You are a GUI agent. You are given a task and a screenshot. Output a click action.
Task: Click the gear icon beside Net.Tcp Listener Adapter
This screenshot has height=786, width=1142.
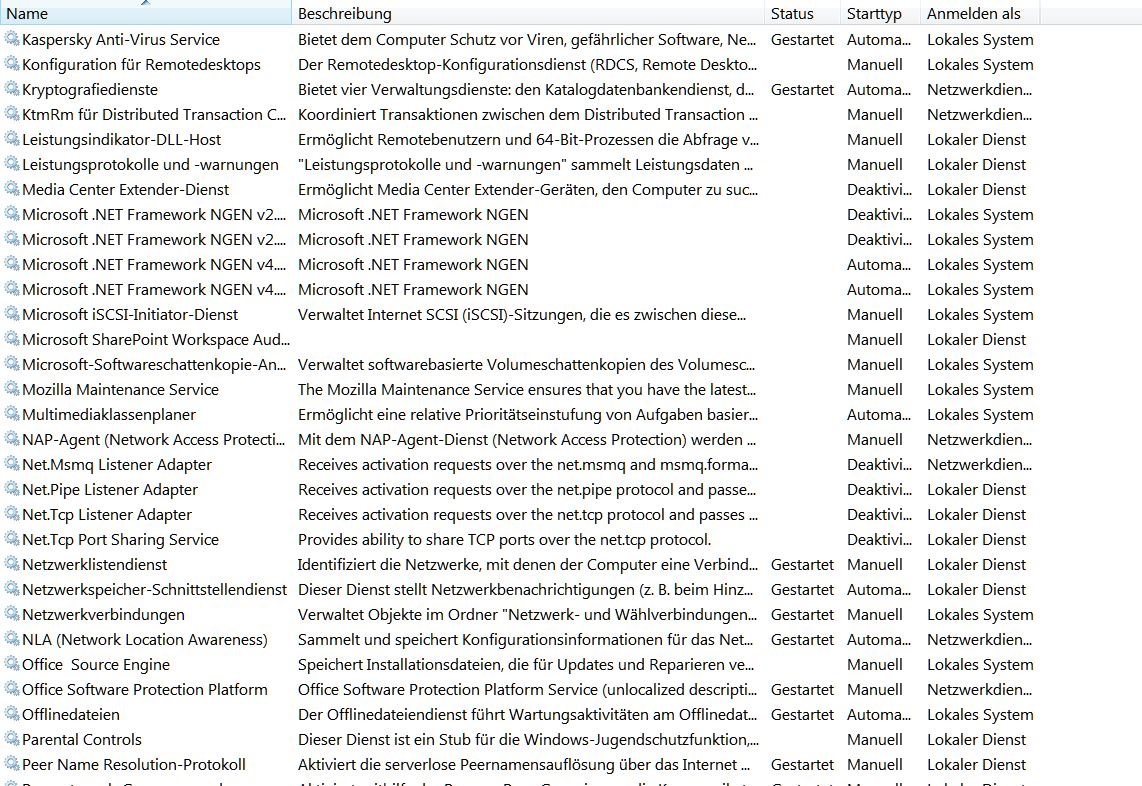[x=12, y=514]
